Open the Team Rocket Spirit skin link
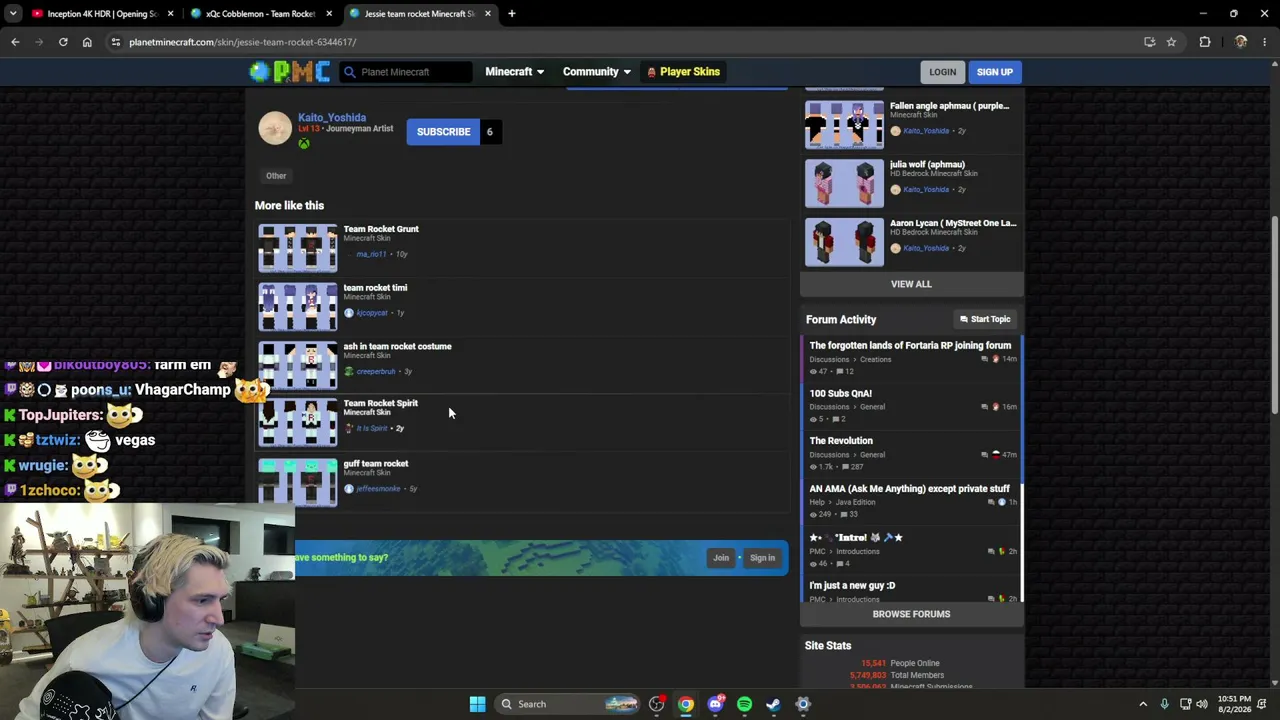 pyautogui.click(x=380, y=404)
